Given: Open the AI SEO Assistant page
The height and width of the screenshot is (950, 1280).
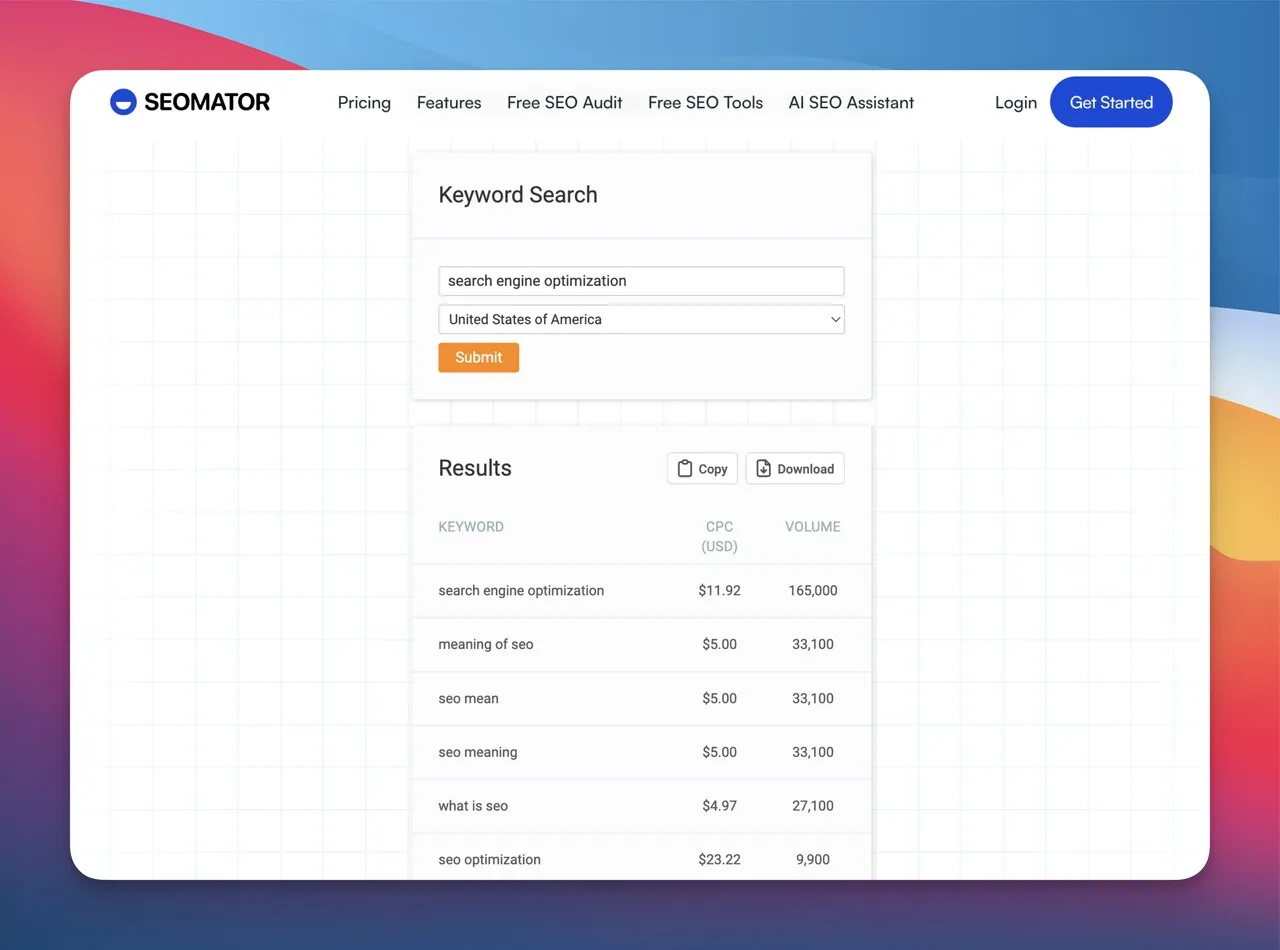Looking at the screenshot, I should [851, 102].
